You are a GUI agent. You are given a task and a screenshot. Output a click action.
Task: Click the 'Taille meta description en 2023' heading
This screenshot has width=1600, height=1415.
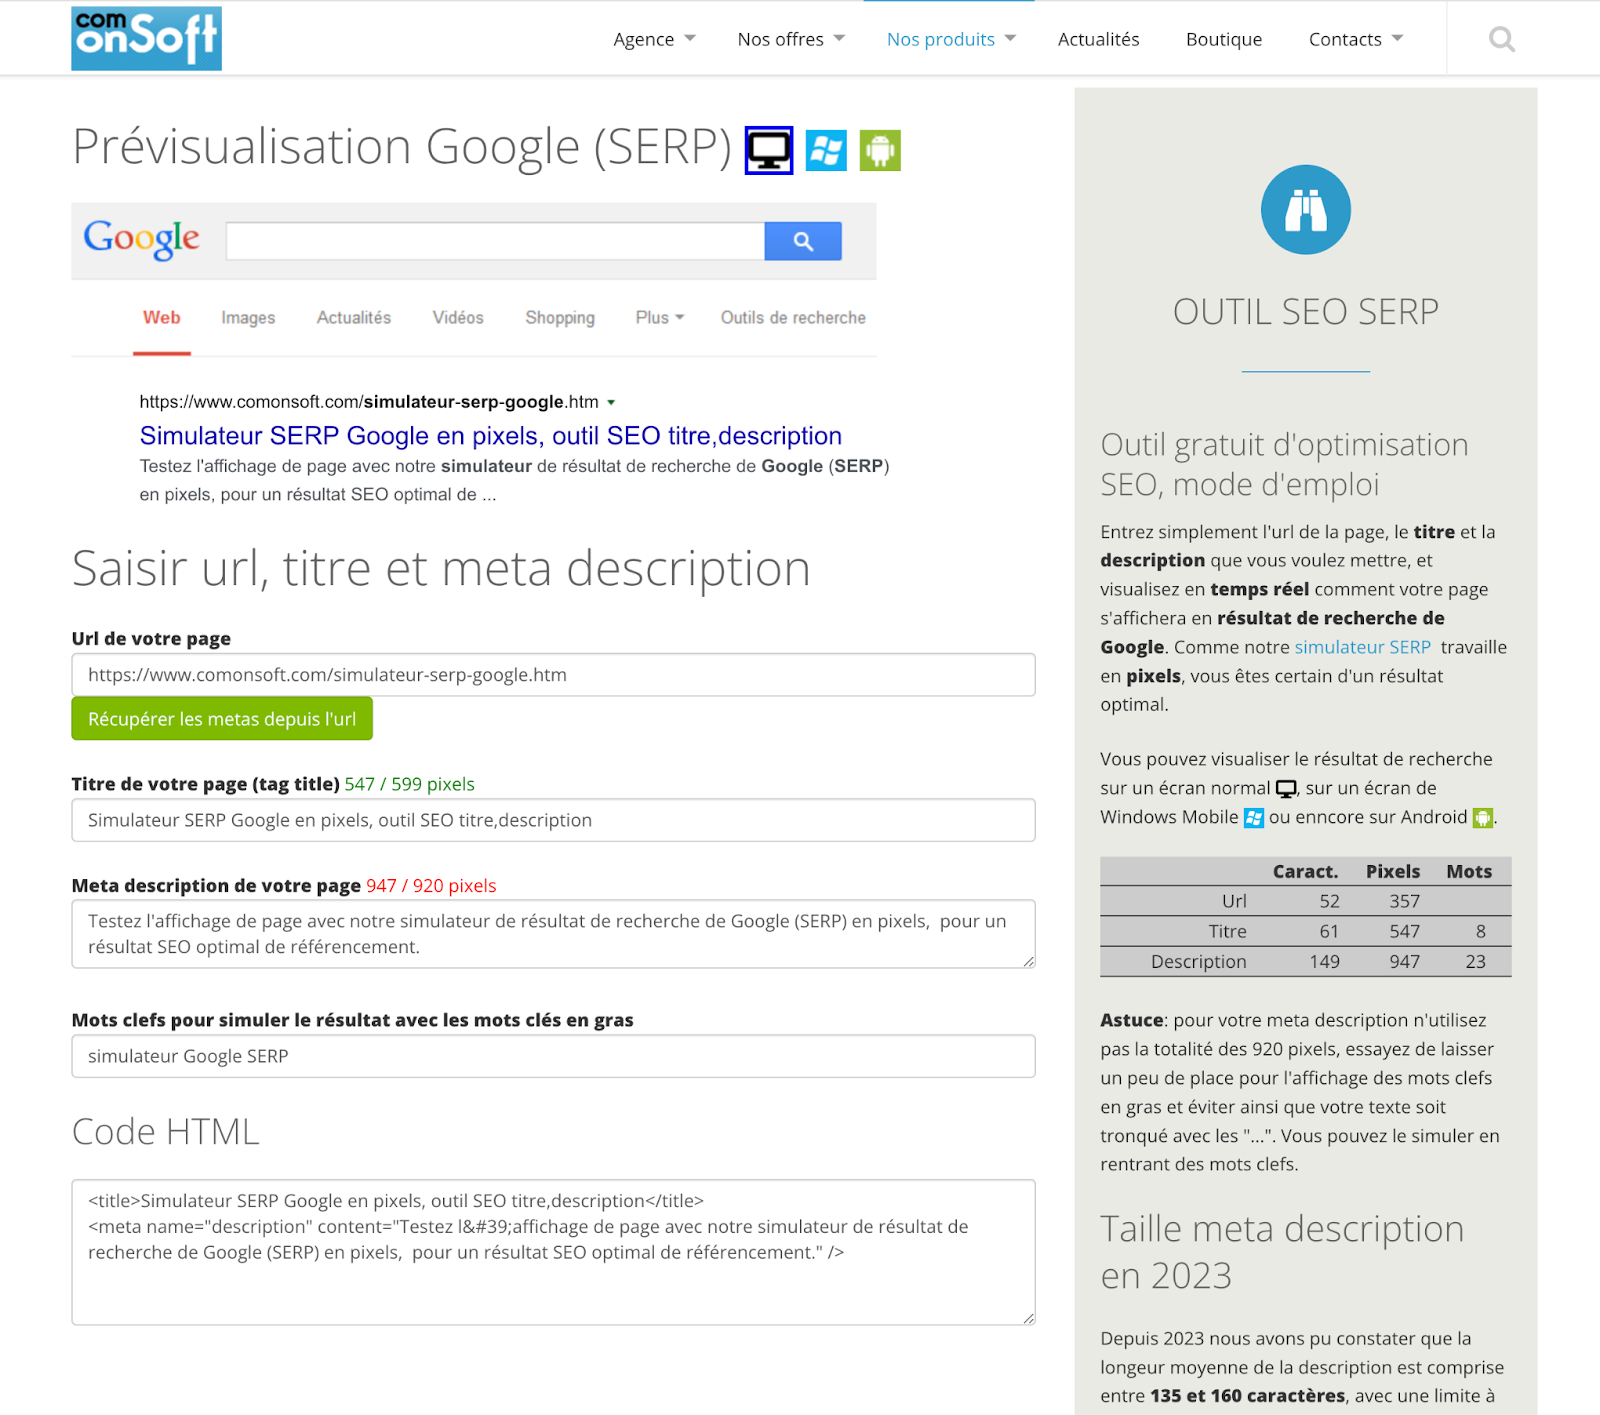point(1282,1252)
